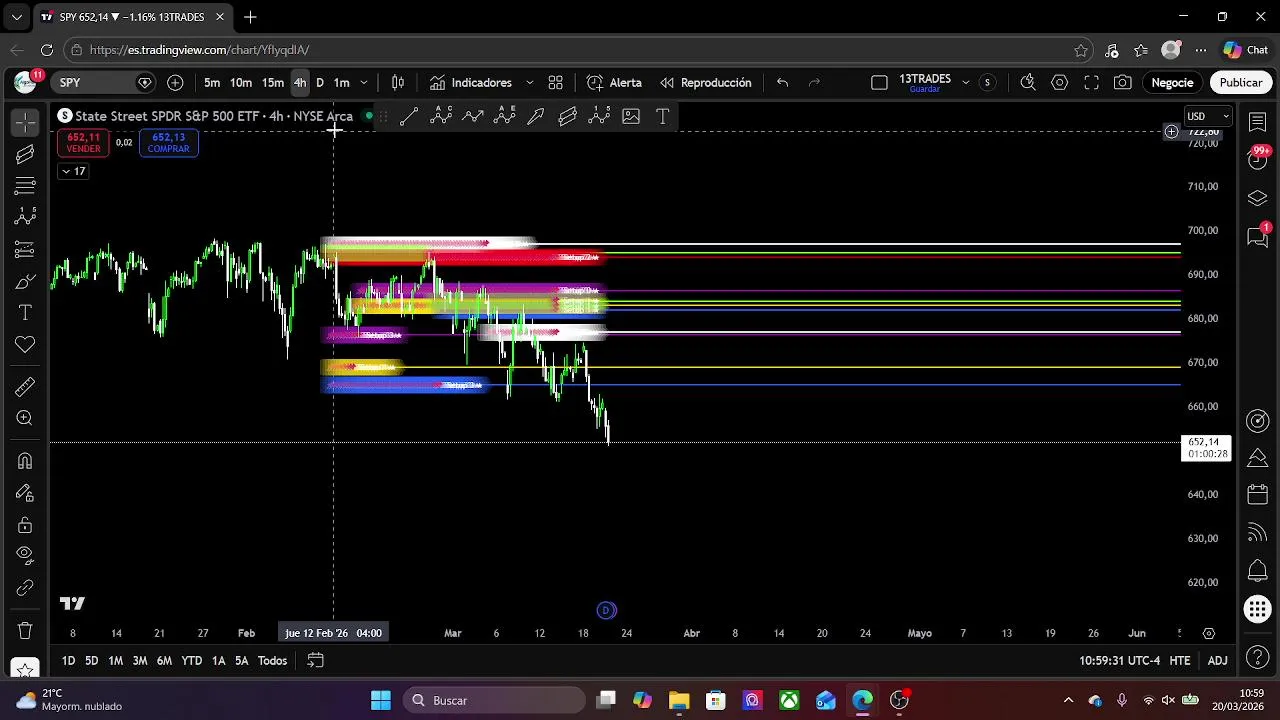Screen dimensions: 1280x720
Task: Open quick search magnifier in top toolbar
Action: pyautogui.click(x=1028, y=83)
